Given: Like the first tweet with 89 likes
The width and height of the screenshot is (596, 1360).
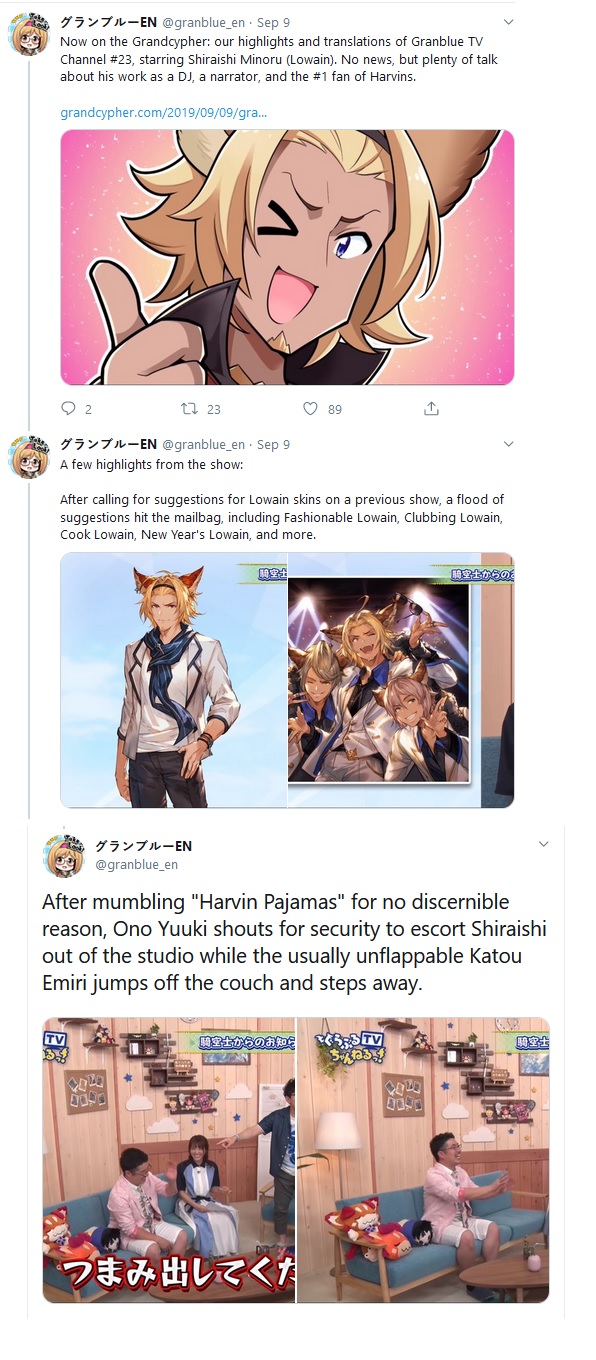Looking at the screenshot, I should click(310, 408).
